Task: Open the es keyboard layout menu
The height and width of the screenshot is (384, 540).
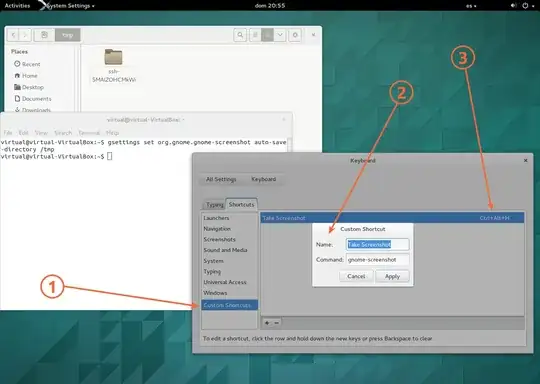Action: point(471,6)
